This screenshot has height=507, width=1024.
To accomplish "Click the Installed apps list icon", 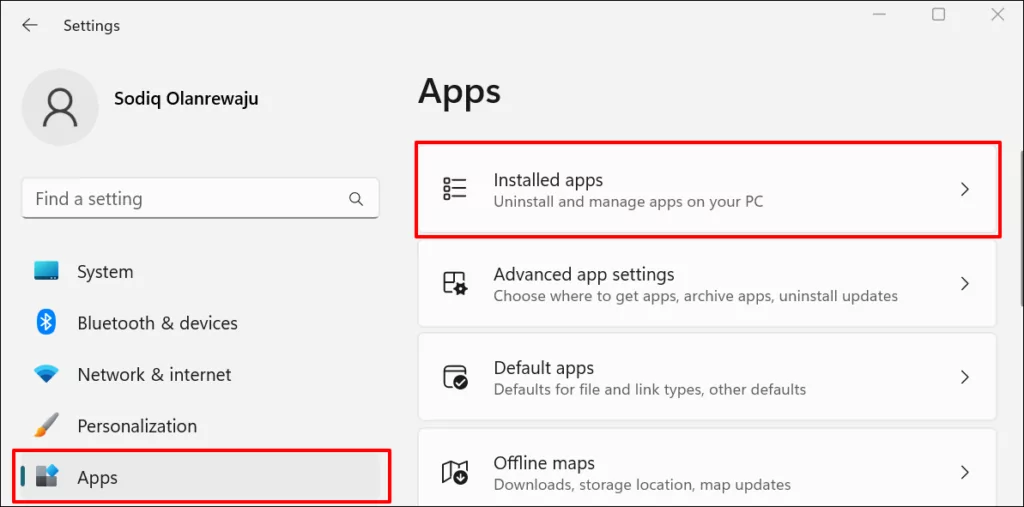I will pyautogui.click(x=455, y=189).
